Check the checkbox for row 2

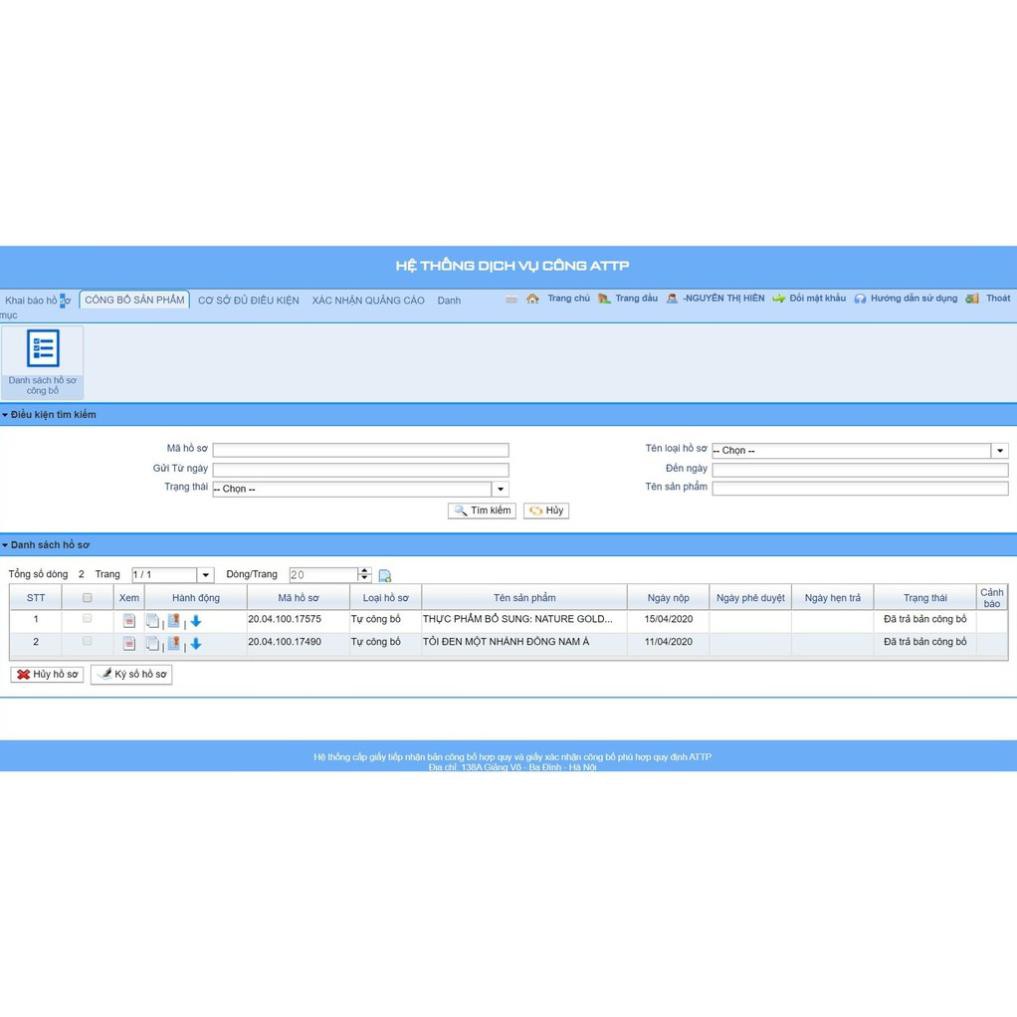click(x=87, y=642)
